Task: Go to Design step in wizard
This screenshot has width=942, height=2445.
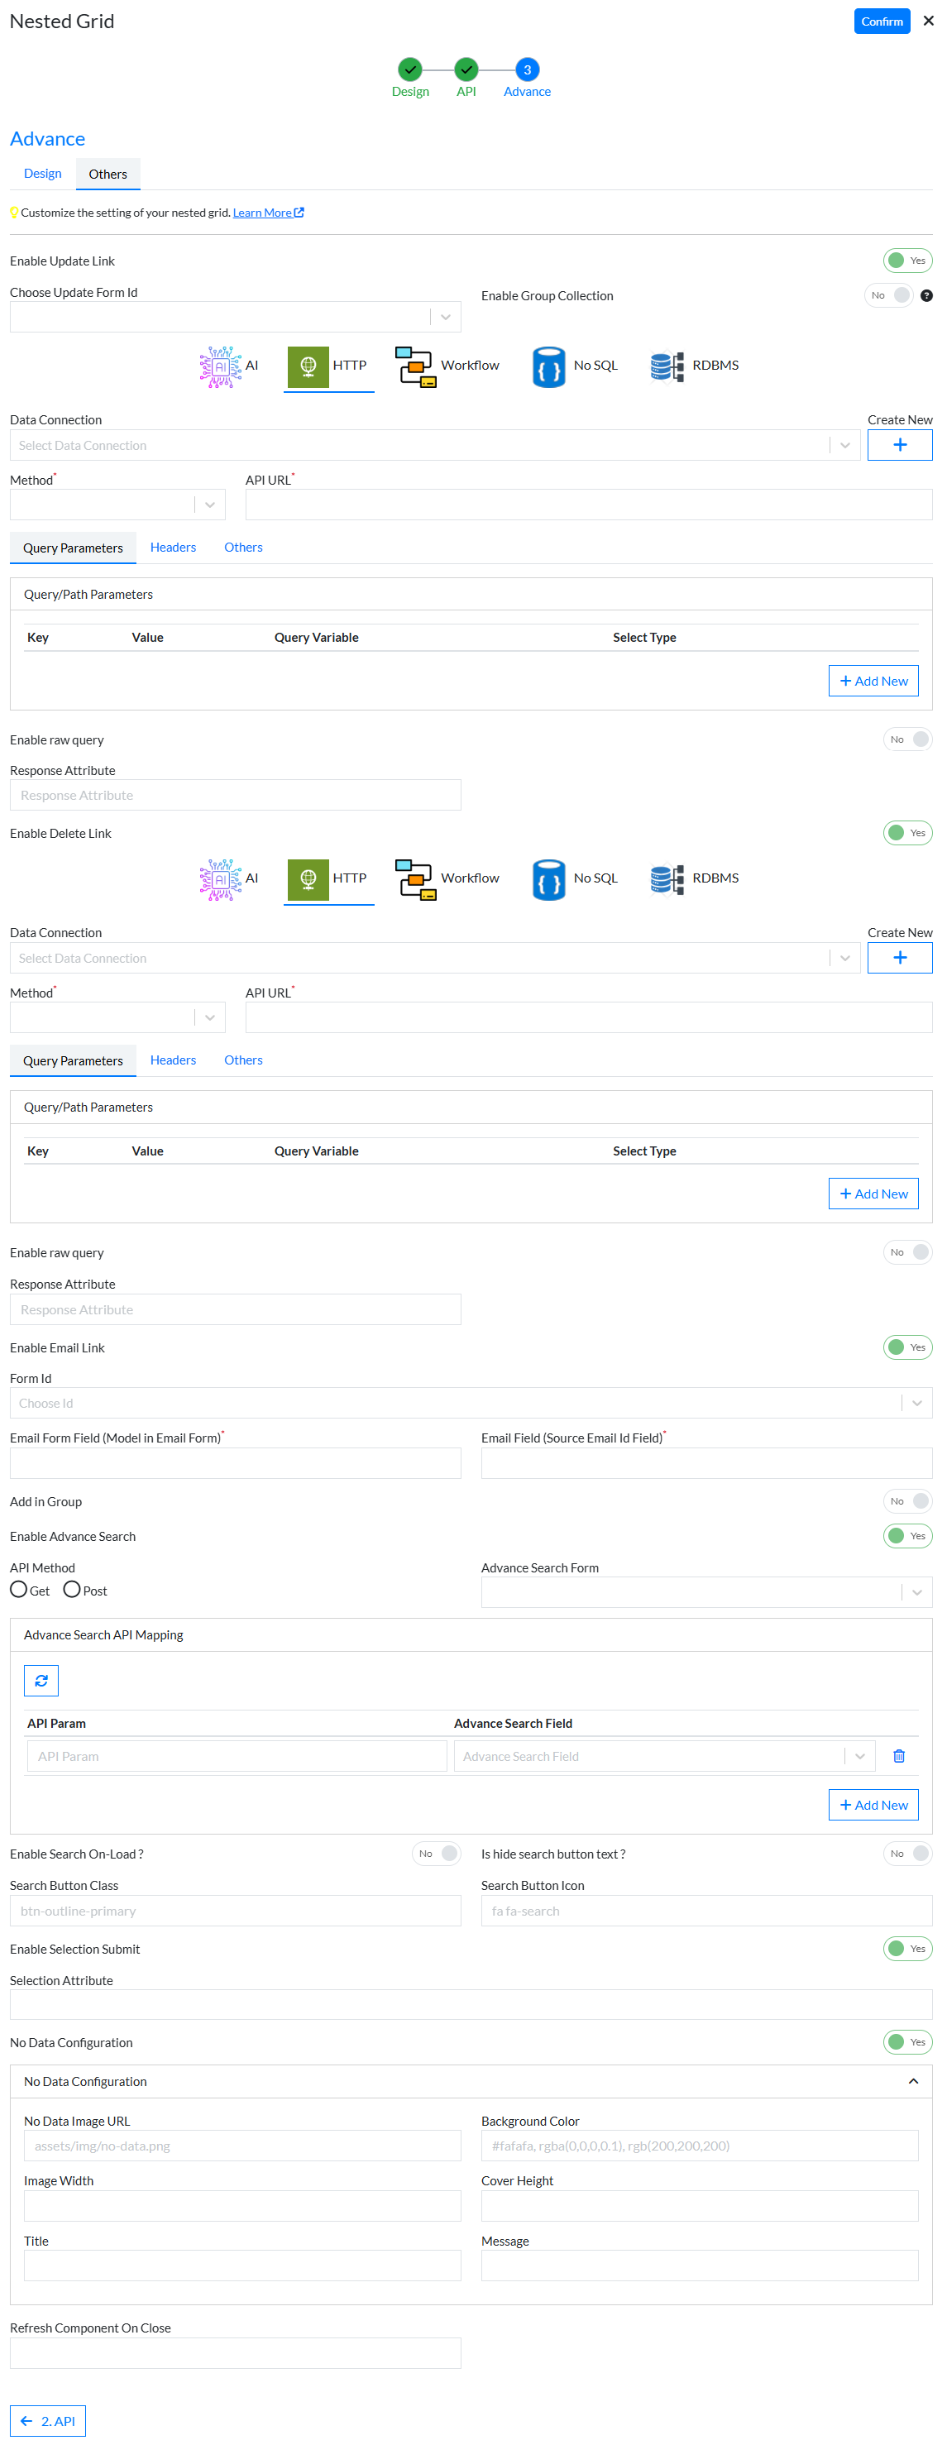Action: tap(410, 70)
